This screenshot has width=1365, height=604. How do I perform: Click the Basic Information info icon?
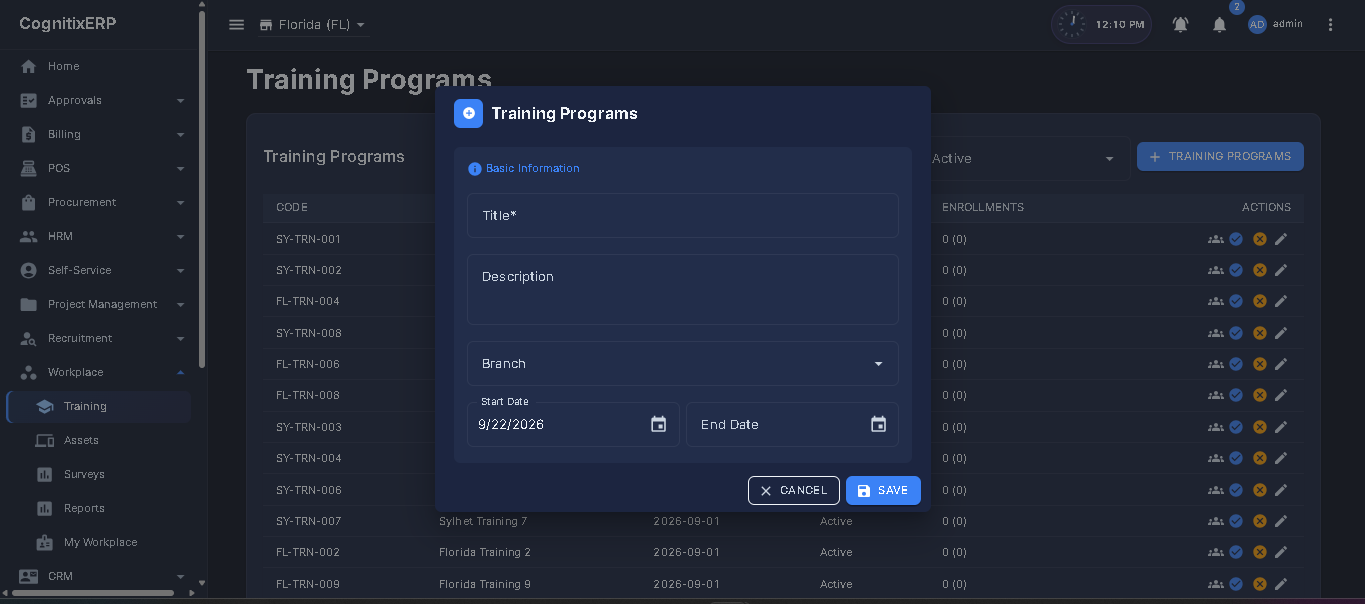[475, 169]
